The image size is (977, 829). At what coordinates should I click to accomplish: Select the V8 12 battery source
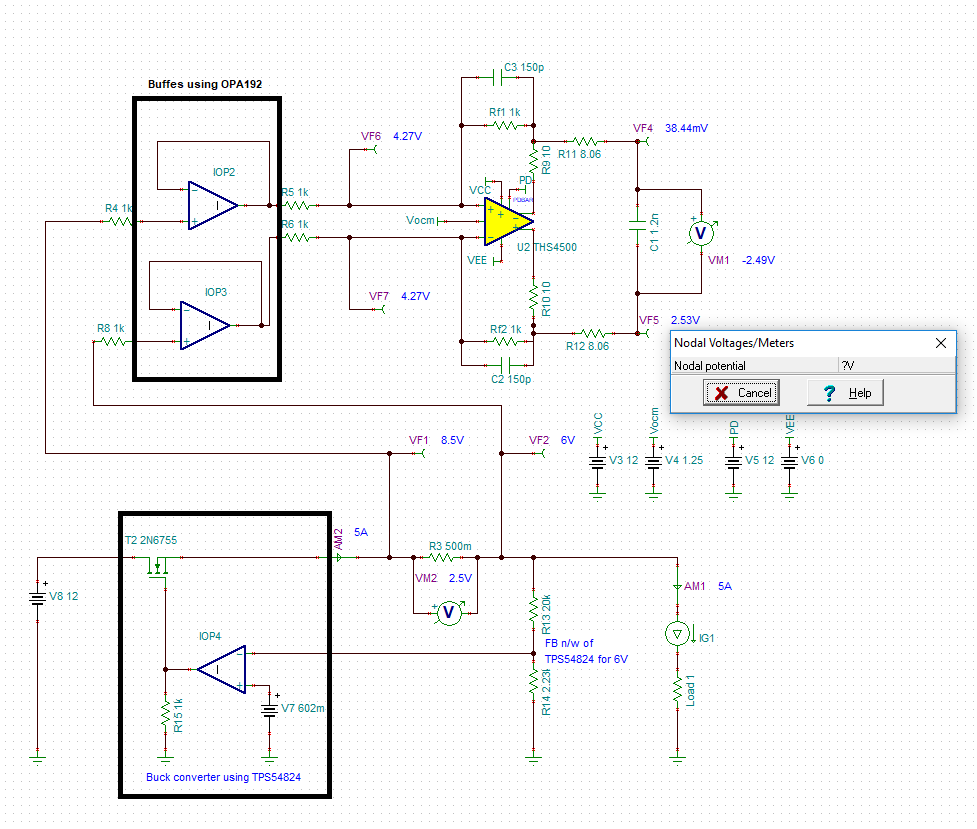(x=37, y=598)
